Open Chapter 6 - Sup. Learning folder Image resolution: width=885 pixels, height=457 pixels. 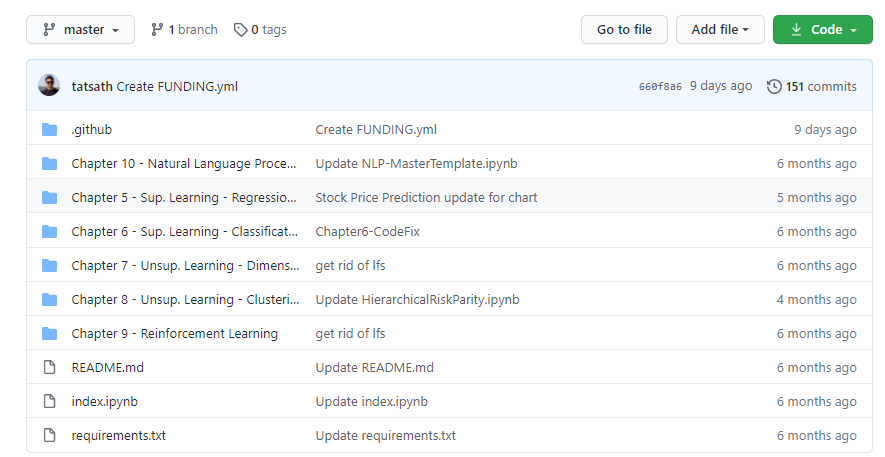coord(185,232)
